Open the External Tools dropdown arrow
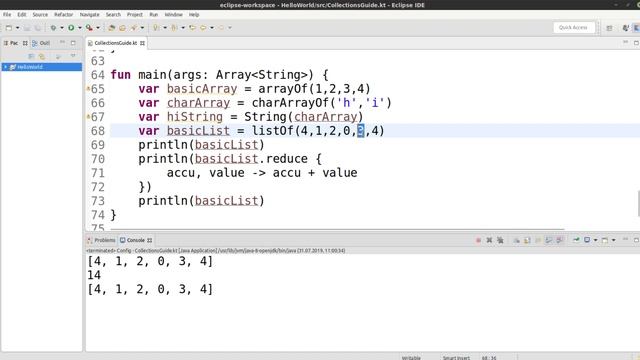Image resolution: width=640 pixels, height=360 pixels. [x=98, y=28]
